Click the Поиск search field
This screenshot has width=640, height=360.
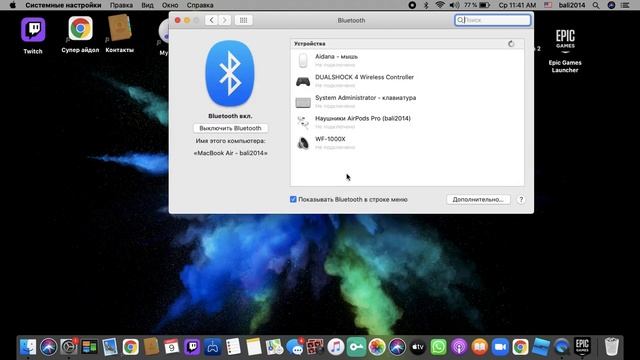[493, 20]
